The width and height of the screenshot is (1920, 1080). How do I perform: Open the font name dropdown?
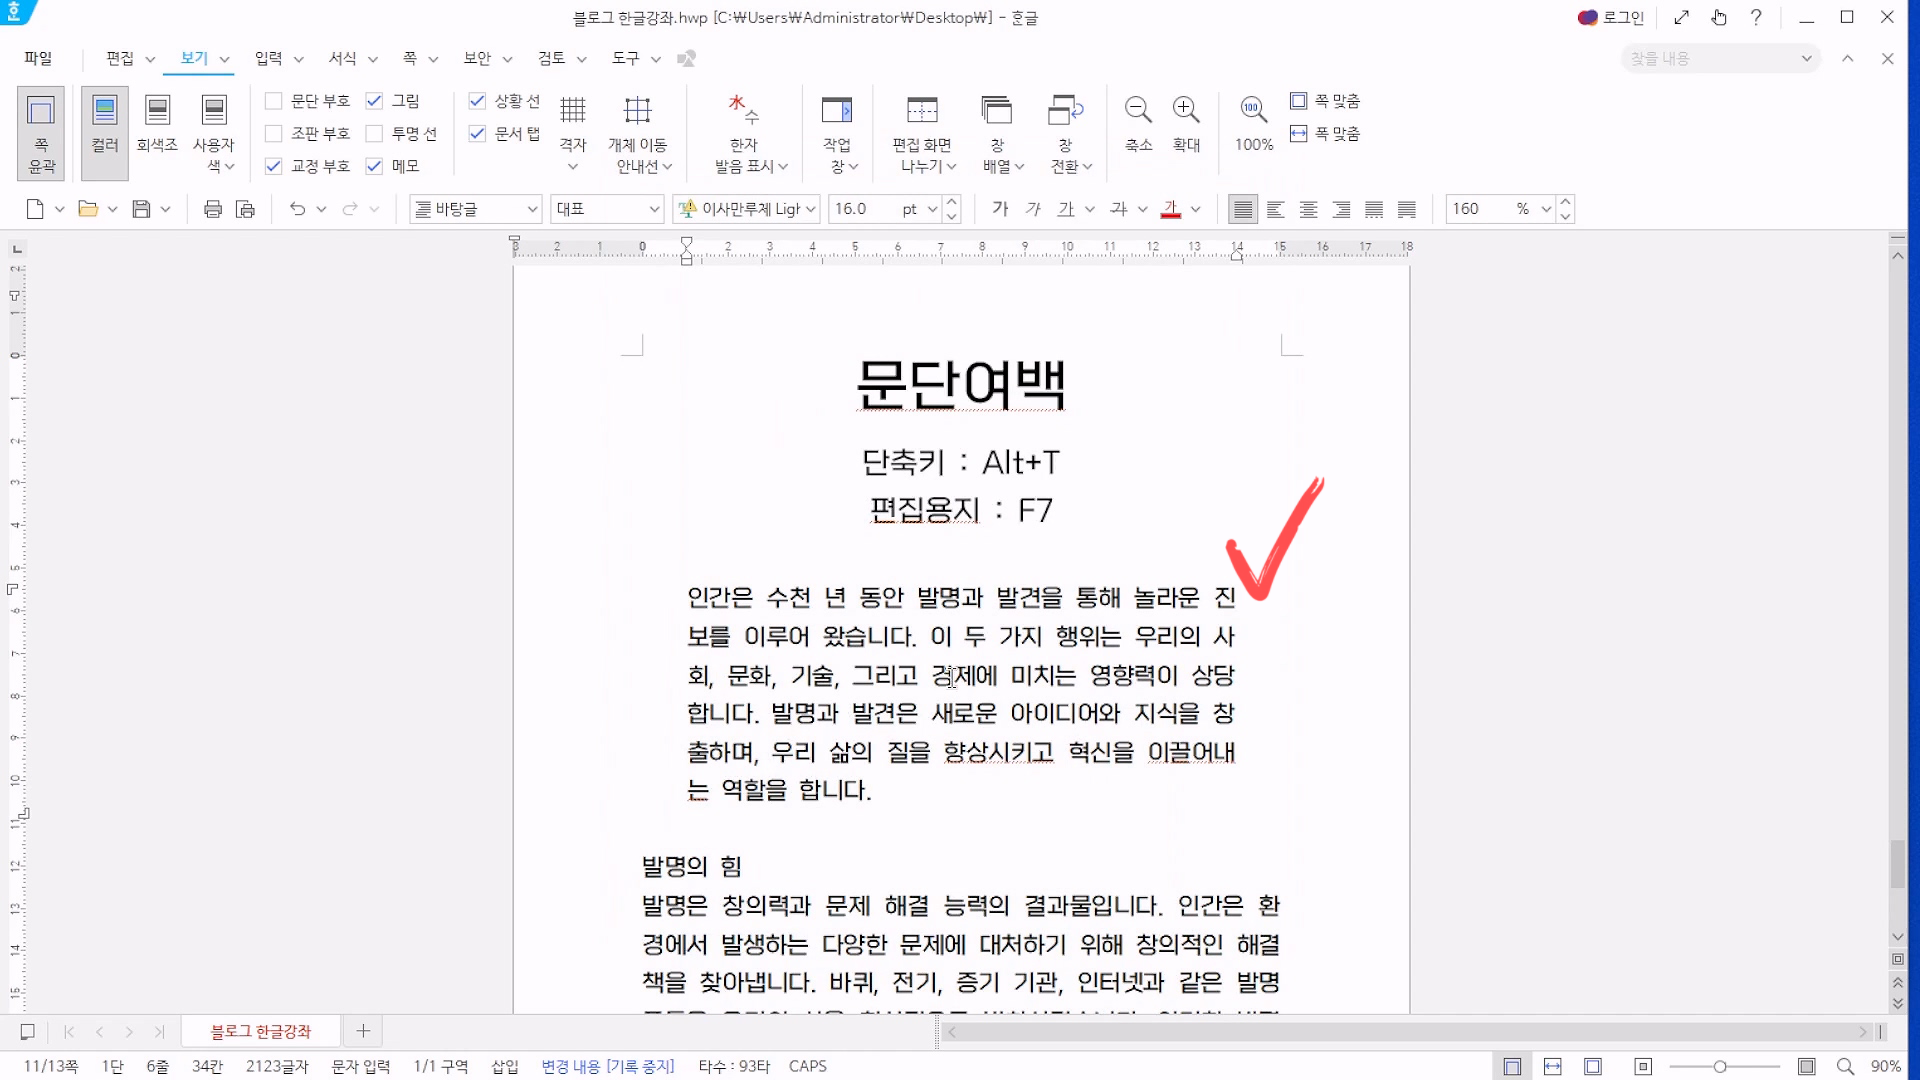coord(810,209)
